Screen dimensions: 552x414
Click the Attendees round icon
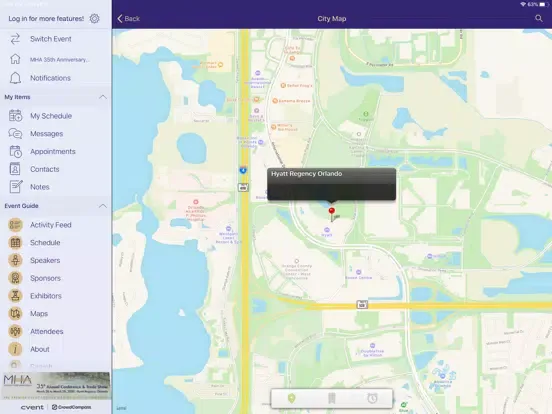click(x=15, y=331)
